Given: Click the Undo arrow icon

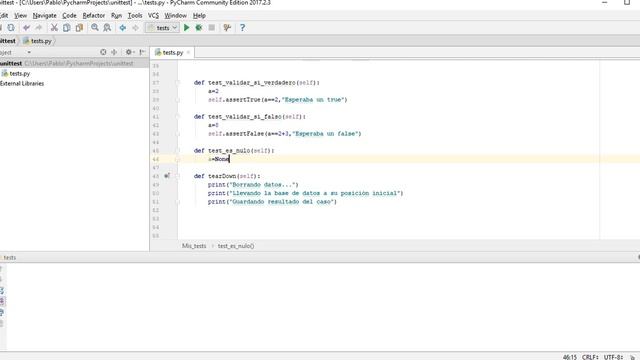Looking at the screenshot, I should (27, 28).
